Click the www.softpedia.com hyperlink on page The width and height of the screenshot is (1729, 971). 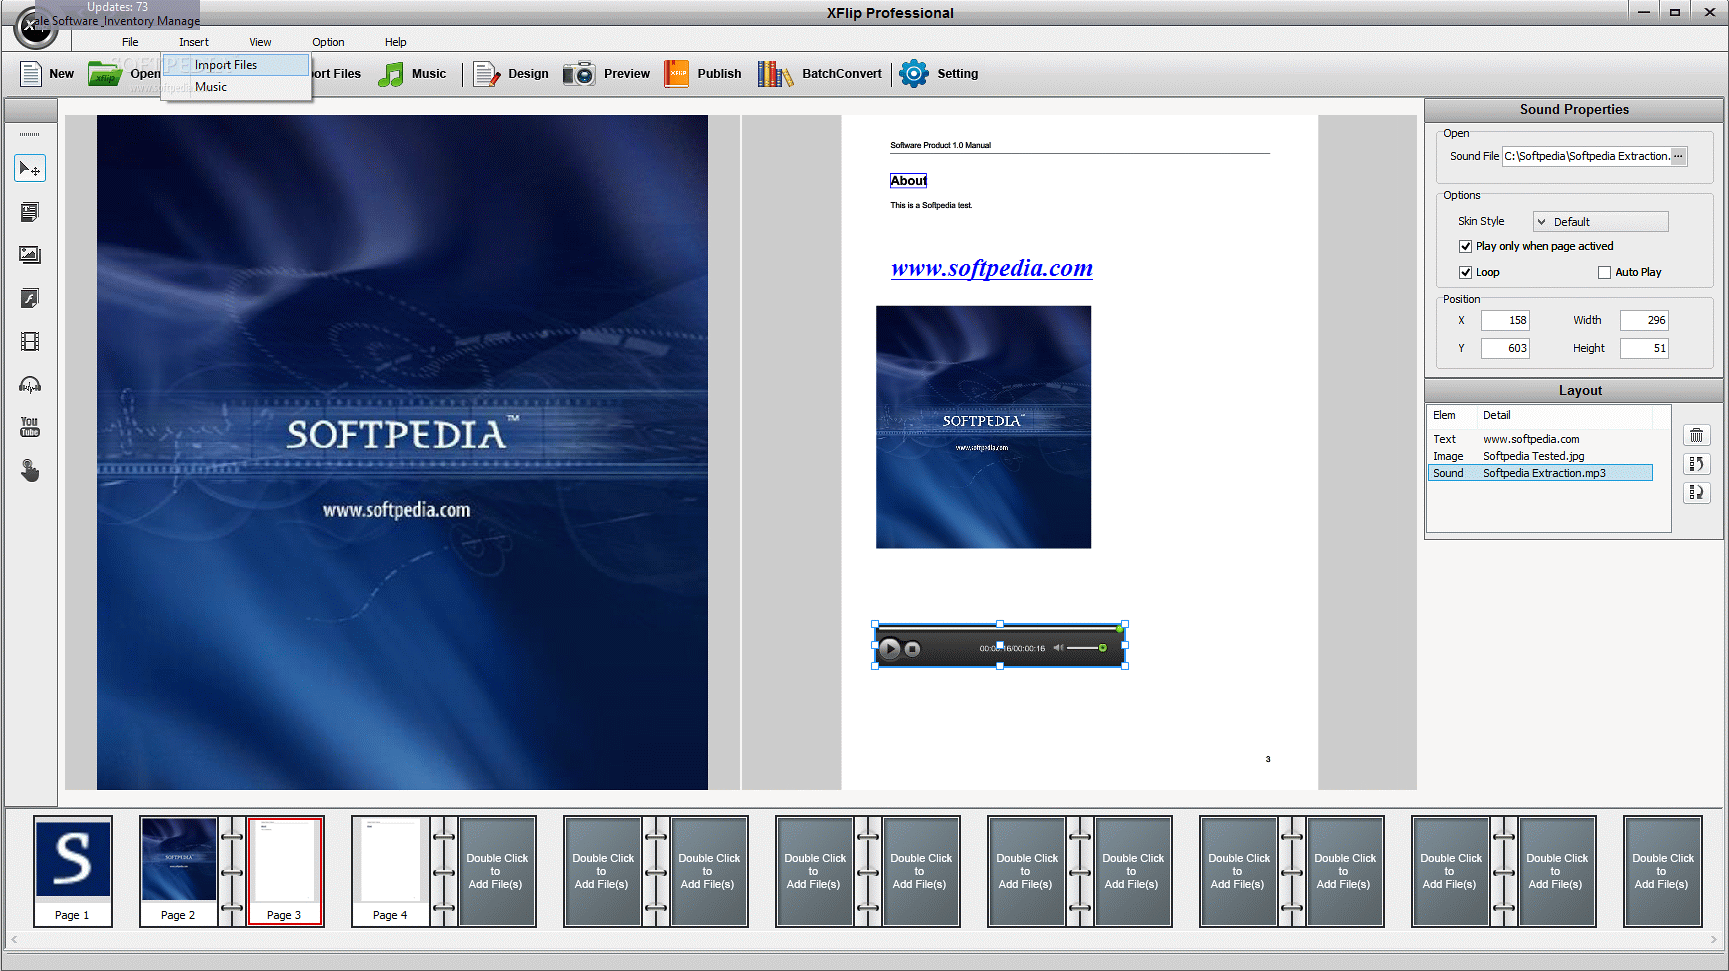pos(991,268)
